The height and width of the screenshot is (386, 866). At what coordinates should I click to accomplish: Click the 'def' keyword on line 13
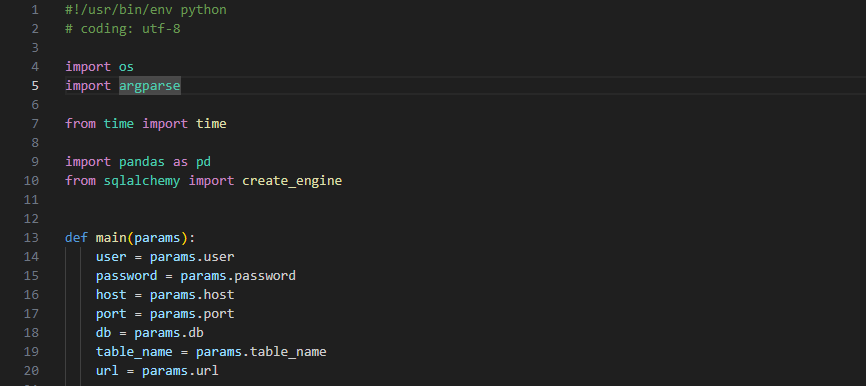coord(76,238)
